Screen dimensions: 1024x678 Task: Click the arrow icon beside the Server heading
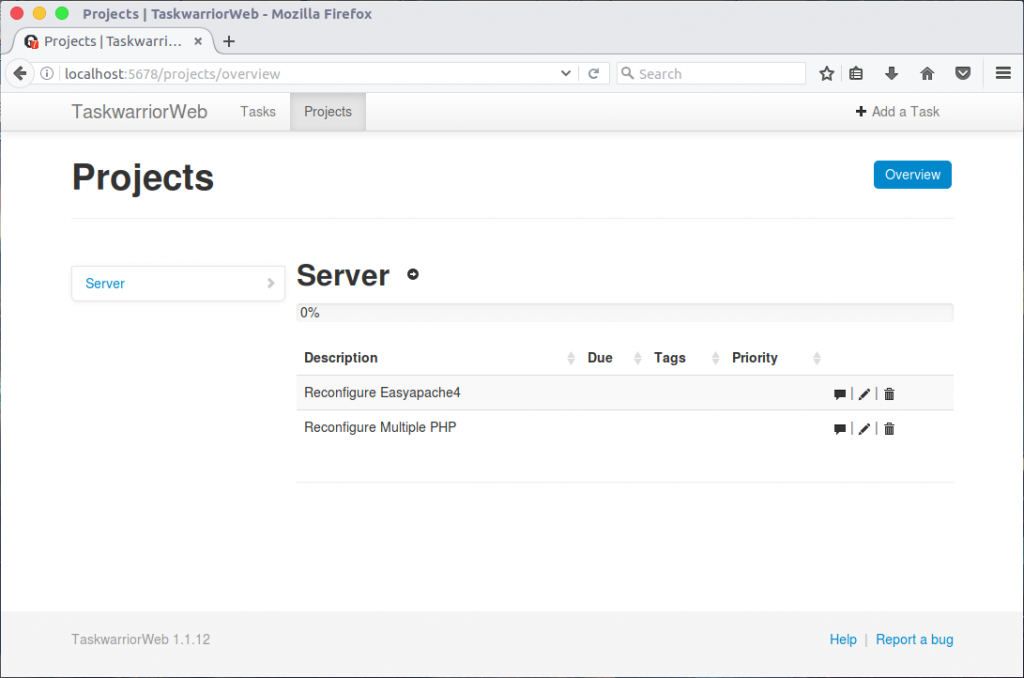[412, 274]
